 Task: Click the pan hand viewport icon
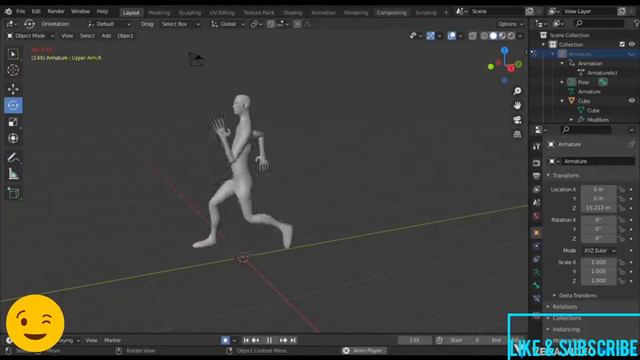coord(517,105)
